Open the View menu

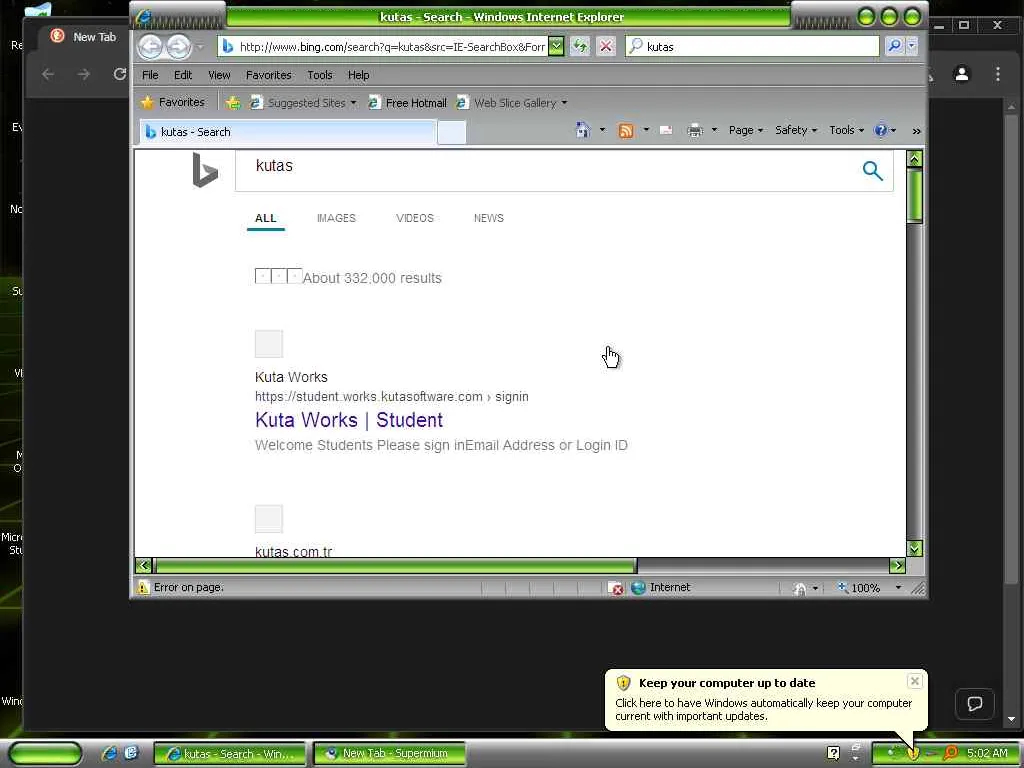point(219,75)
